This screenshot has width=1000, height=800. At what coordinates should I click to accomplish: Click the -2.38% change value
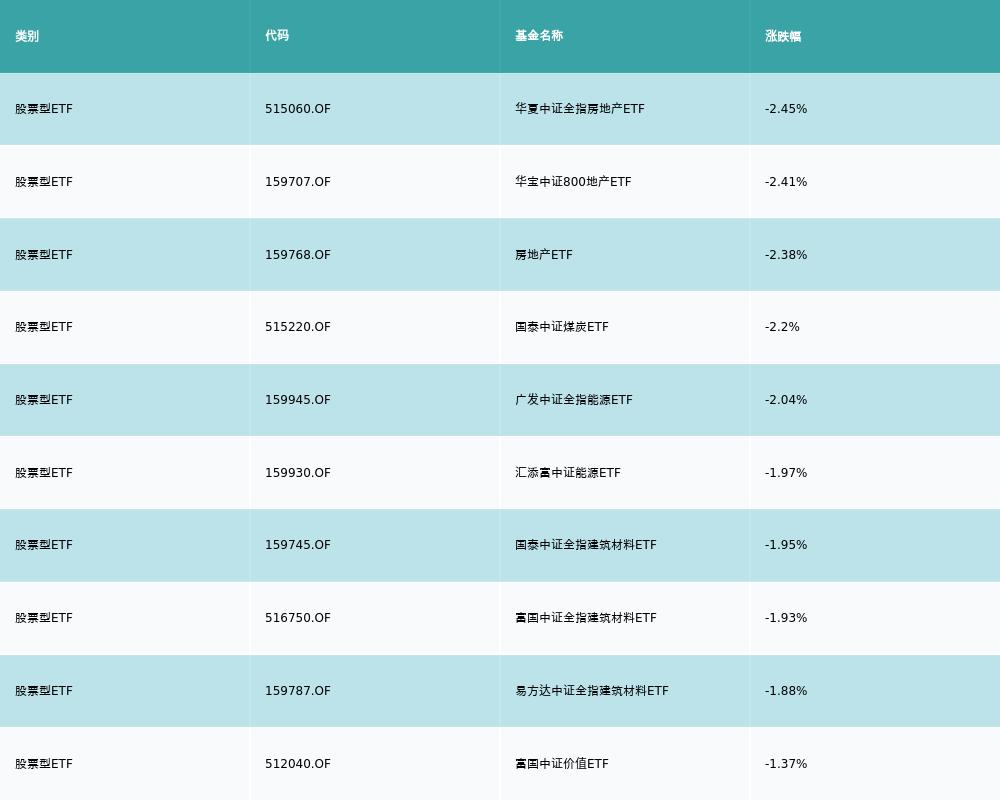pos(786,255)
